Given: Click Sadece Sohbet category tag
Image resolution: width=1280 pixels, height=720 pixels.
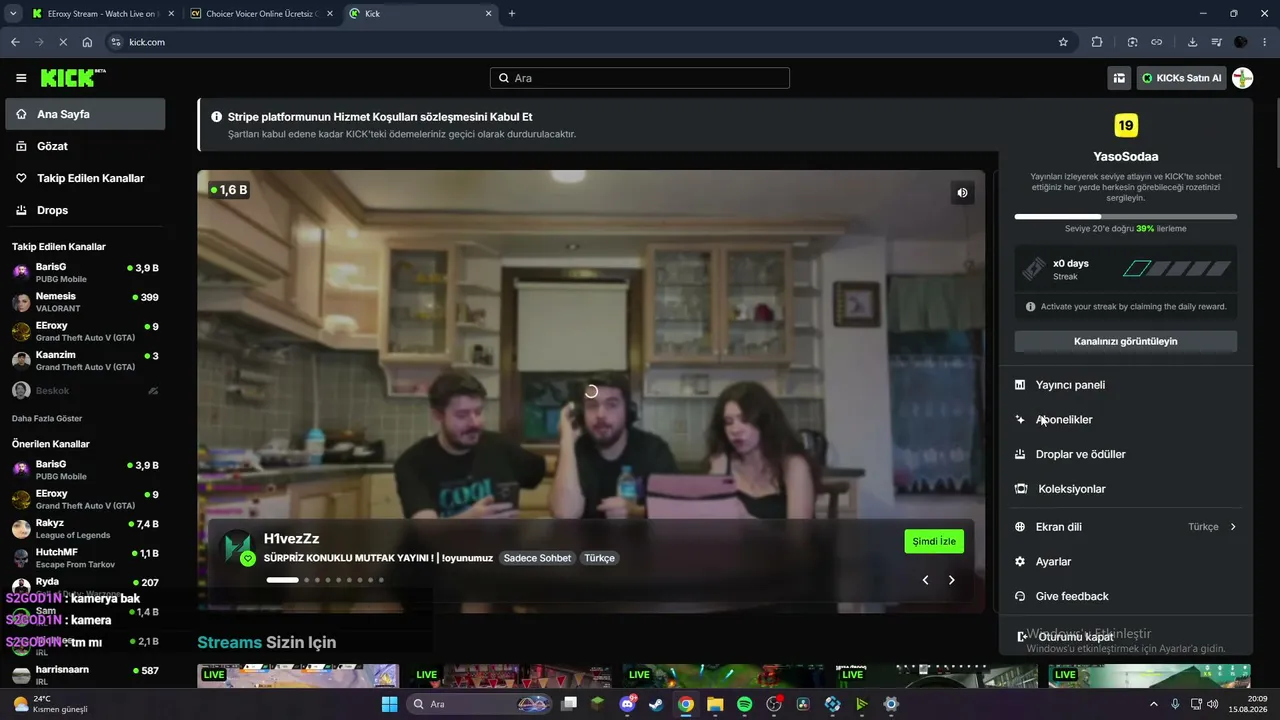Looking at the screenshot, I should pyautogui.click(x=537, y=558).
